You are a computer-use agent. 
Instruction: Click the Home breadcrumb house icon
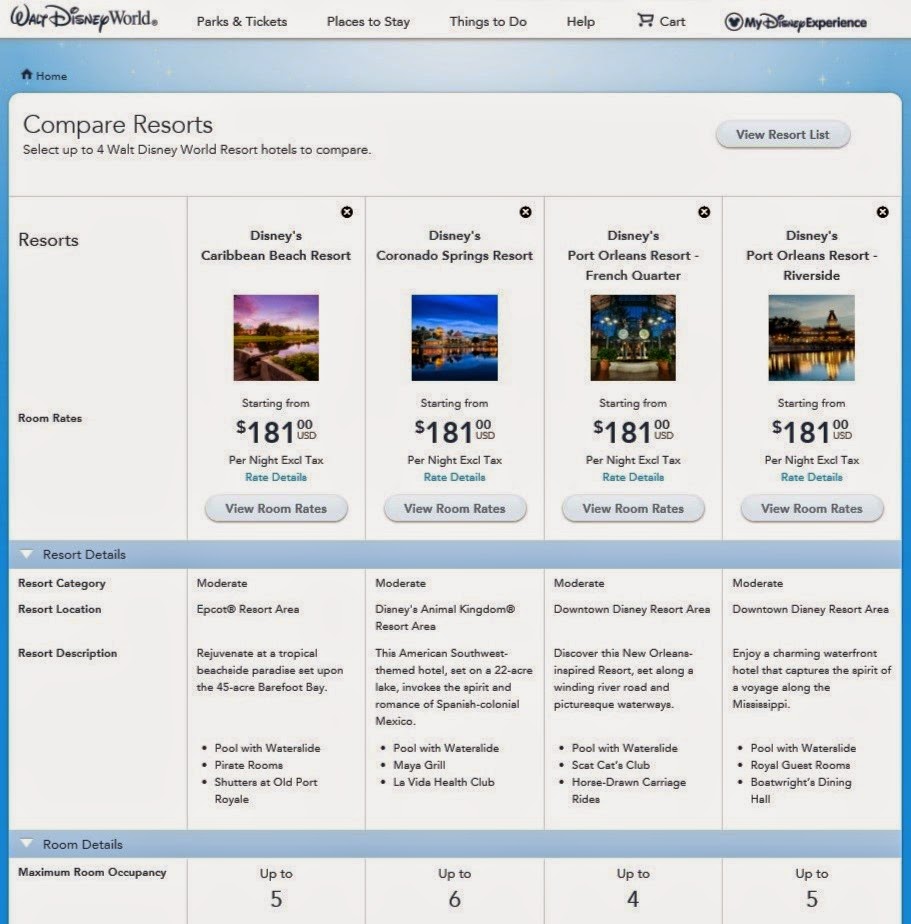pyautogui.click(x=27, y=75)
